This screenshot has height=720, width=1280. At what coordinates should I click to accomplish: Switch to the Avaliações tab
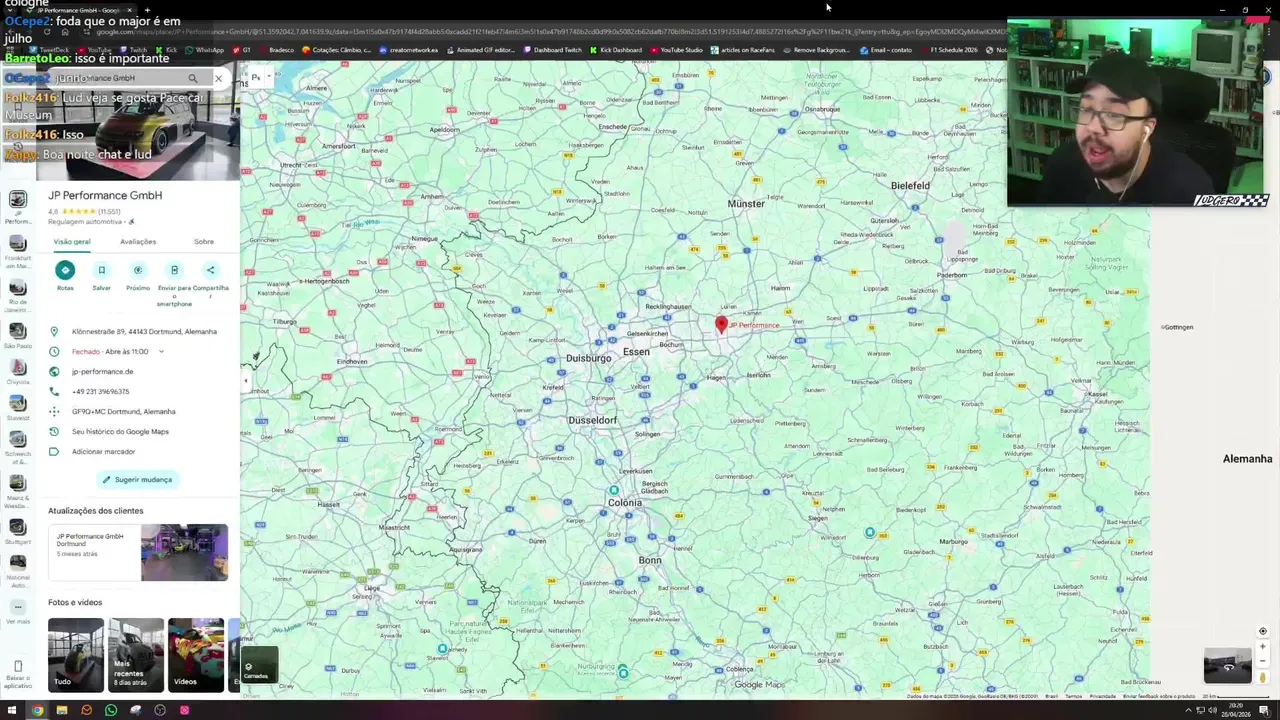pyautogui.click(x=138, y=242)
